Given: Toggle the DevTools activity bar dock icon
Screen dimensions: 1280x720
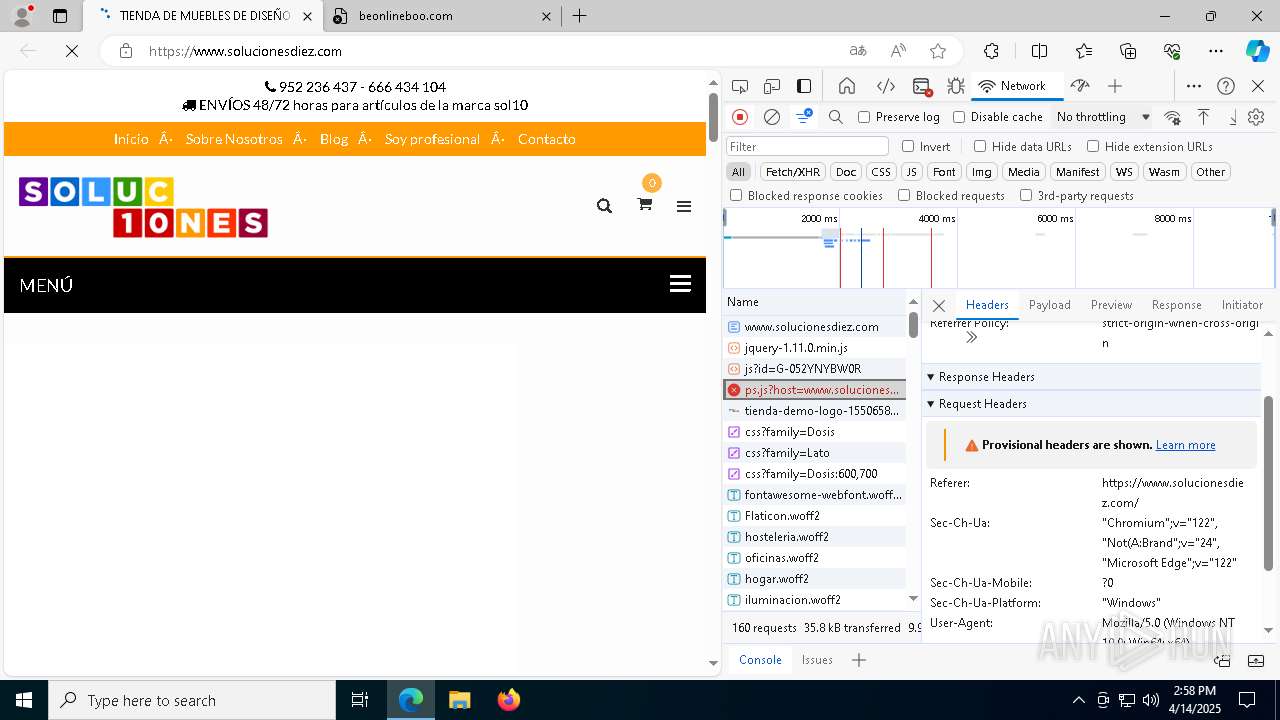Looking at the screenshot, I should click(804, 86).
